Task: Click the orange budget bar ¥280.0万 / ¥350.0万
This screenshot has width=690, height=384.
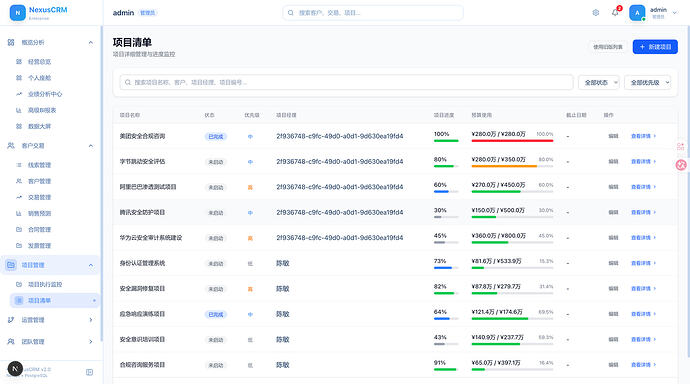Action: (x=512, y=166)
